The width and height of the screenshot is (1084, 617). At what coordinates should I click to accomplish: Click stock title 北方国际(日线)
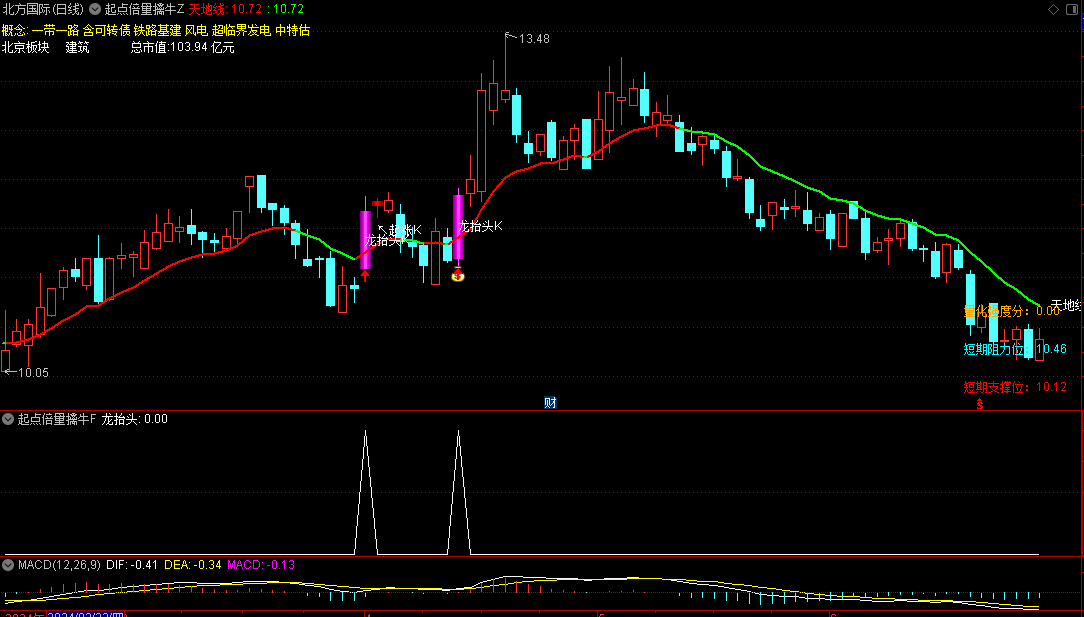pos(43,9)
